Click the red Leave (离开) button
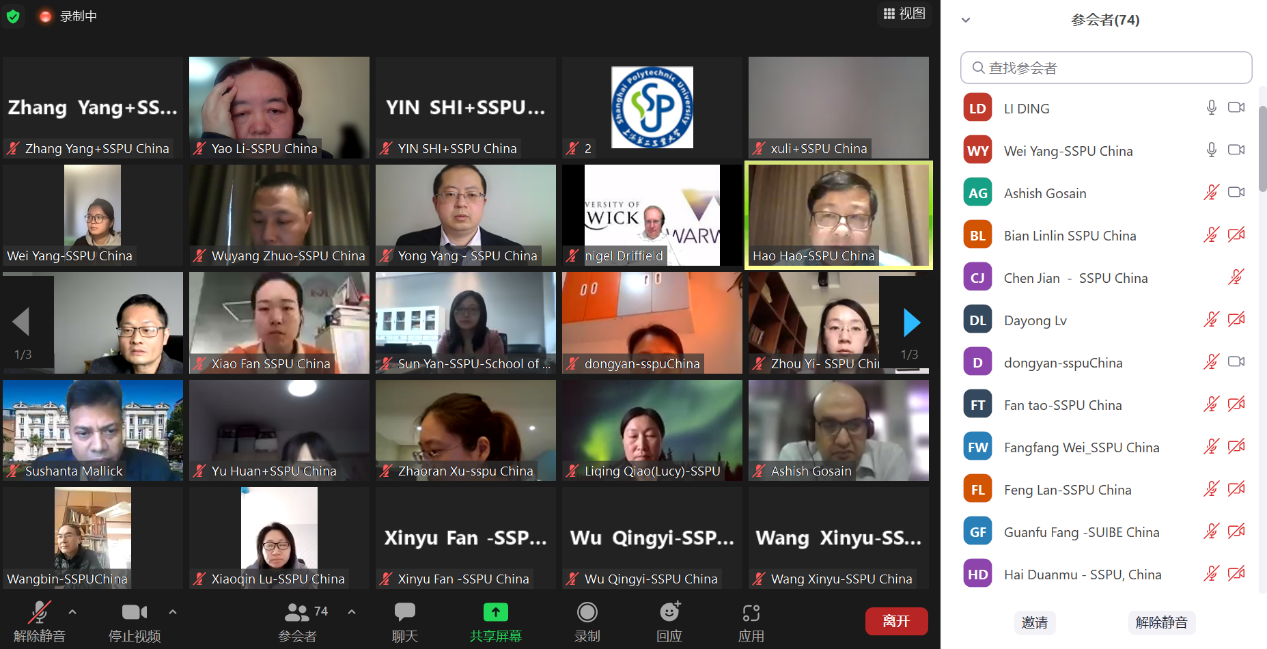Viewport: 1267px width, 649px height. click(896, 621)
